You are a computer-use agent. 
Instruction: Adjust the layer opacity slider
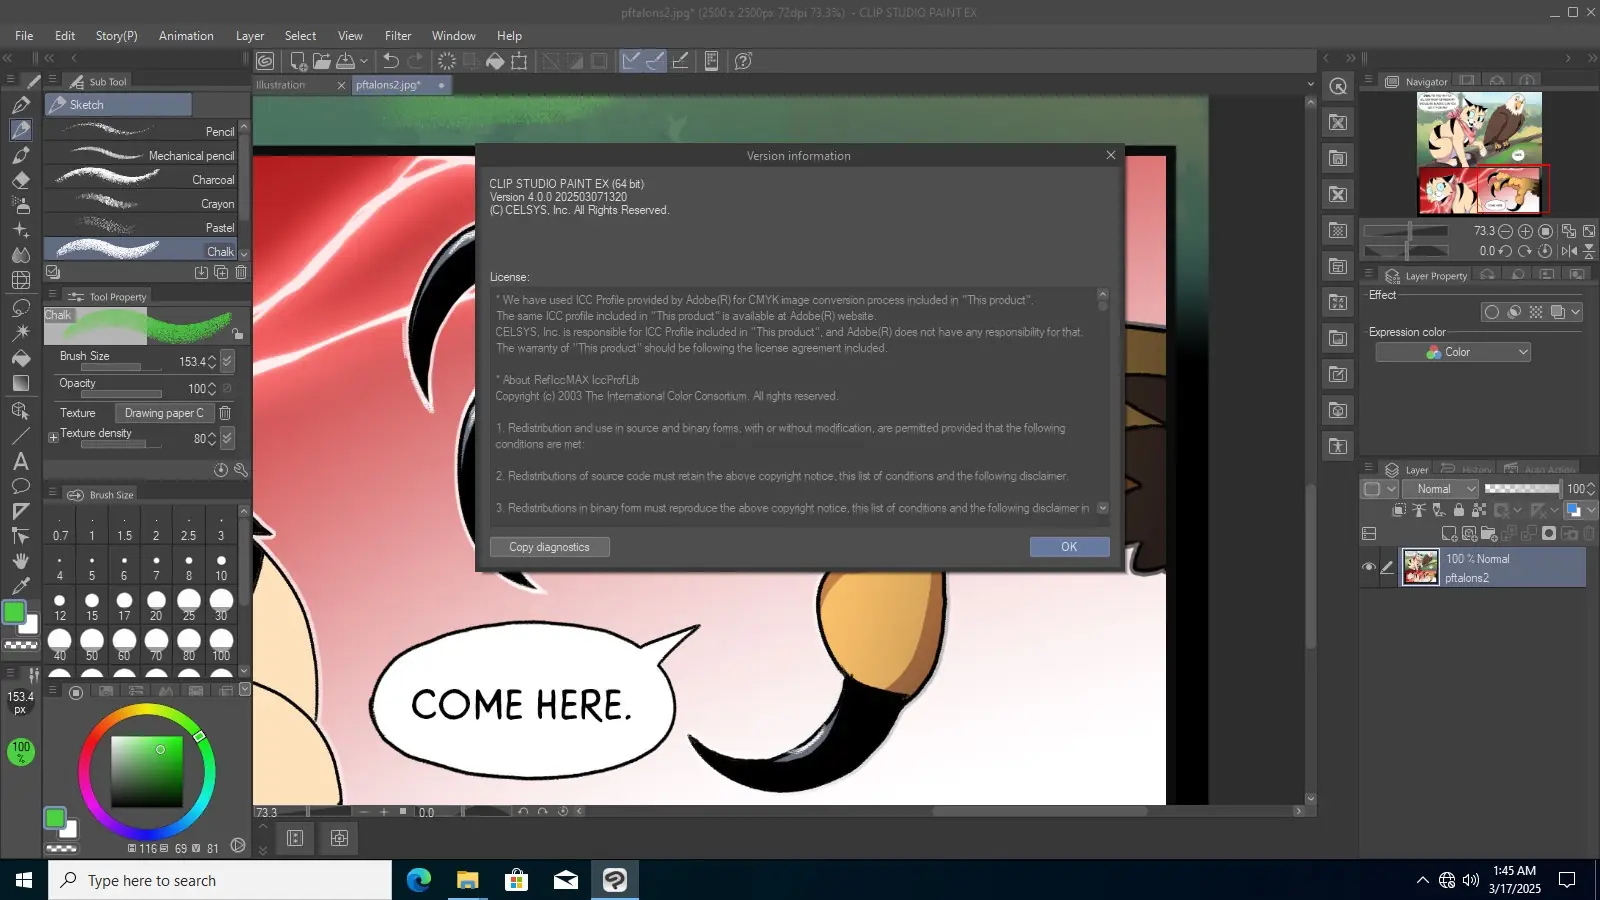click(x=1521, y=489)
